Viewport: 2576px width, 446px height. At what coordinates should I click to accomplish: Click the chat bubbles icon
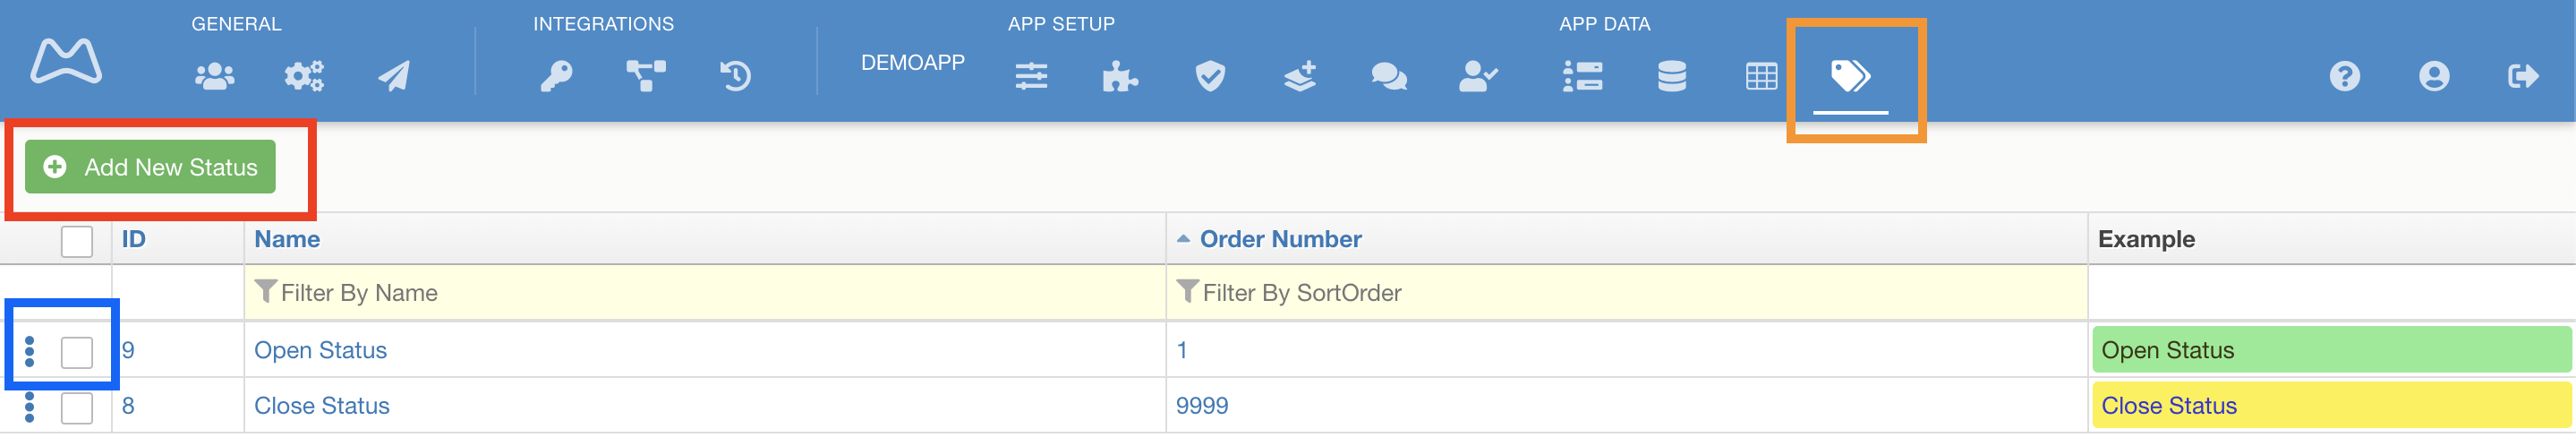point(1389,76)
